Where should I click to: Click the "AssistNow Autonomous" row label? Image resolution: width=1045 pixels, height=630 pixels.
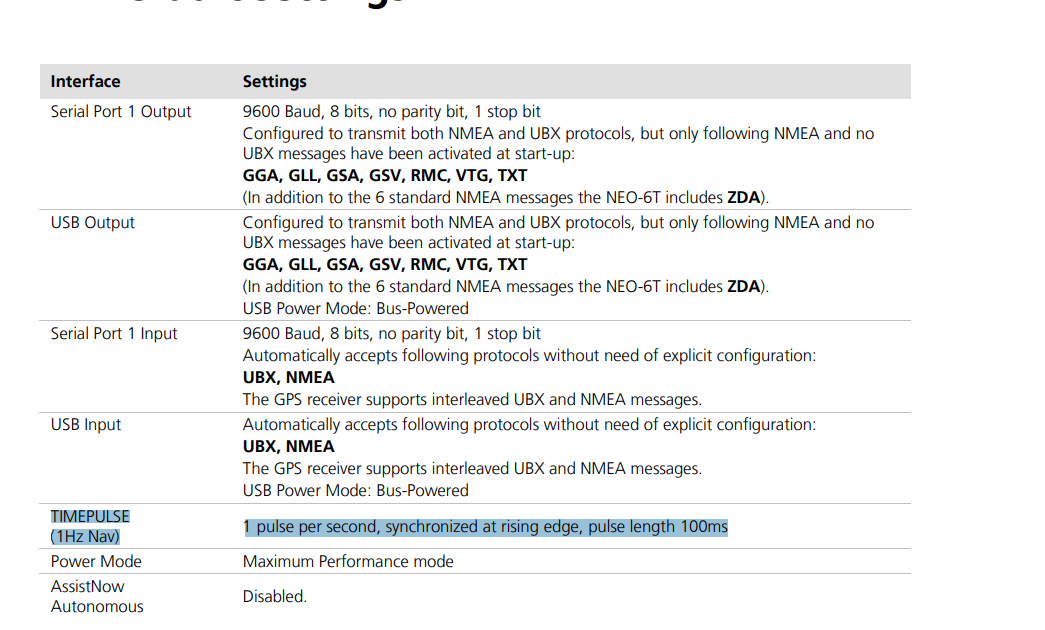tap(97, 596)
